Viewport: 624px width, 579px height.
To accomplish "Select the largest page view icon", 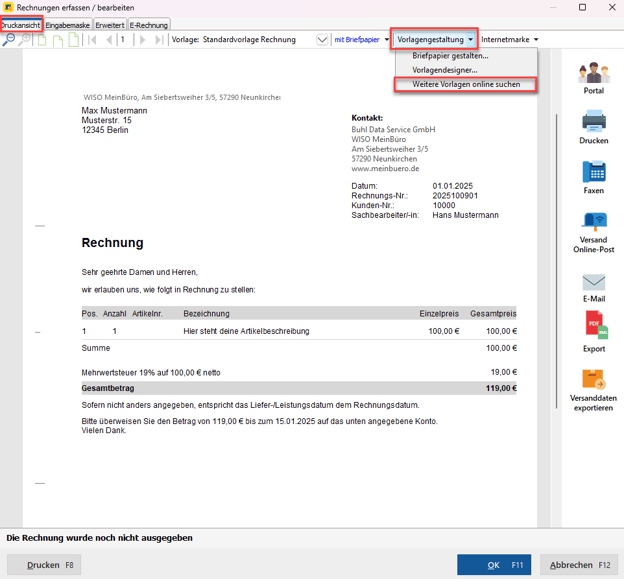I will tap(74, 40).
